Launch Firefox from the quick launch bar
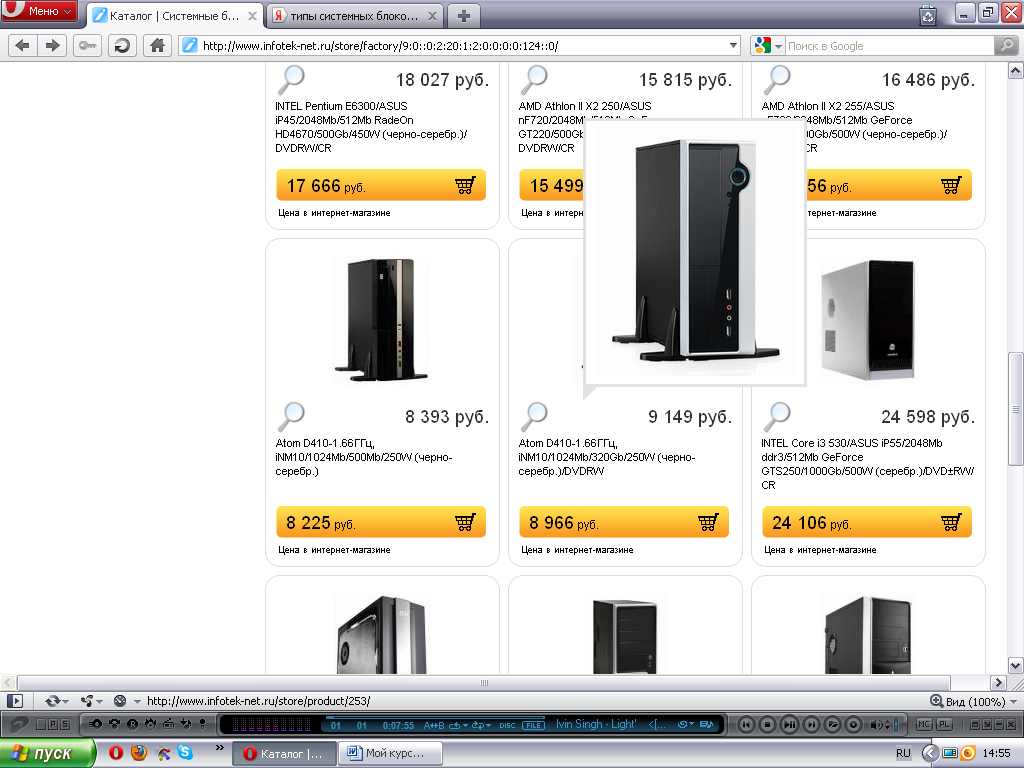1024x768 pixels. pos(138,752)
